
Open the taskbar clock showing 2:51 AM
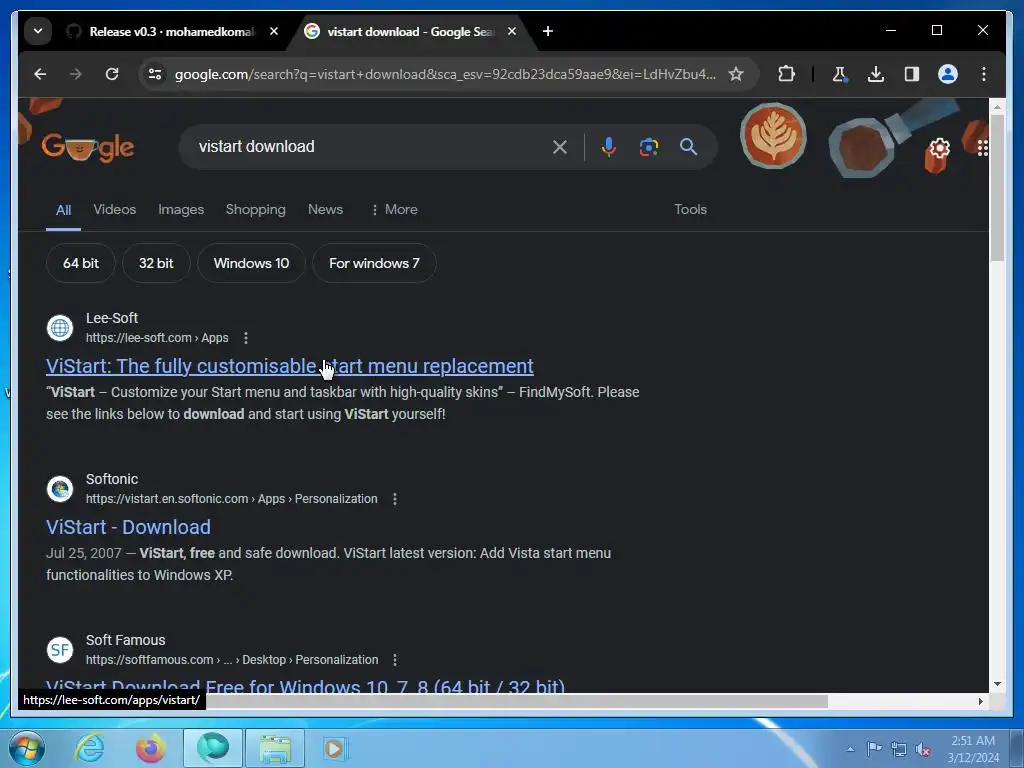point(973,749)
